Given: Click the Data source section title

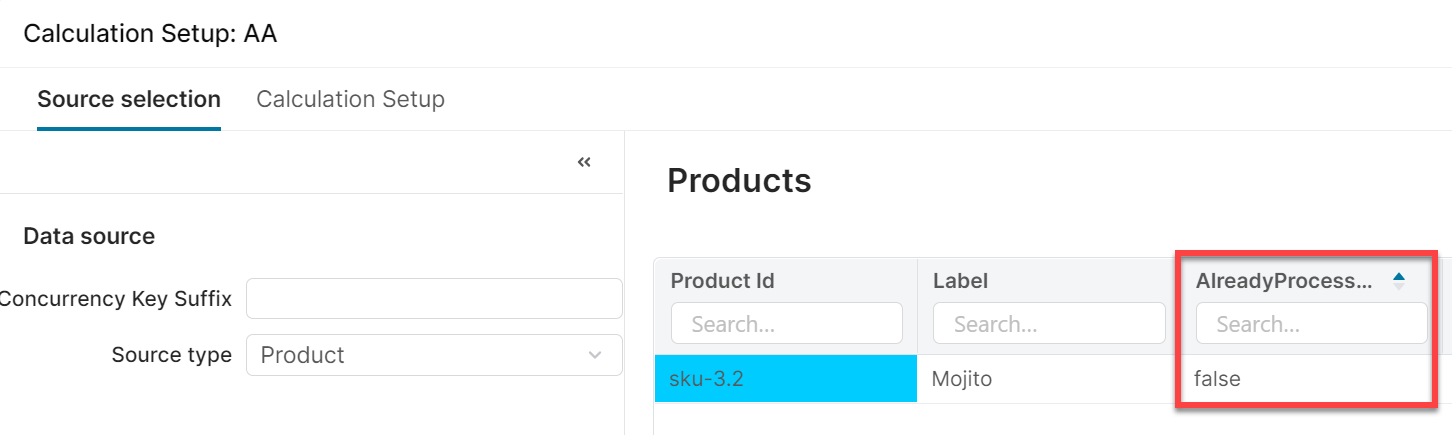Looking at the screenshot, I should 89,237.
